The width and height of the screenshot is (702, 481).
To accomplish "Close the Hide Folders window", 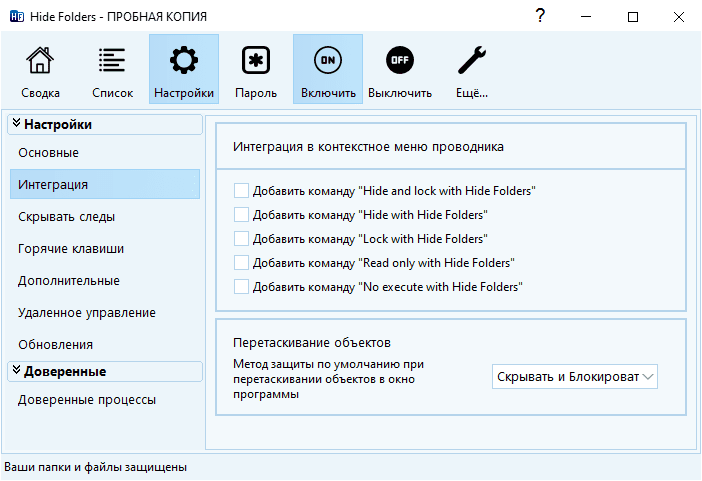I will (x=679, y=17).
